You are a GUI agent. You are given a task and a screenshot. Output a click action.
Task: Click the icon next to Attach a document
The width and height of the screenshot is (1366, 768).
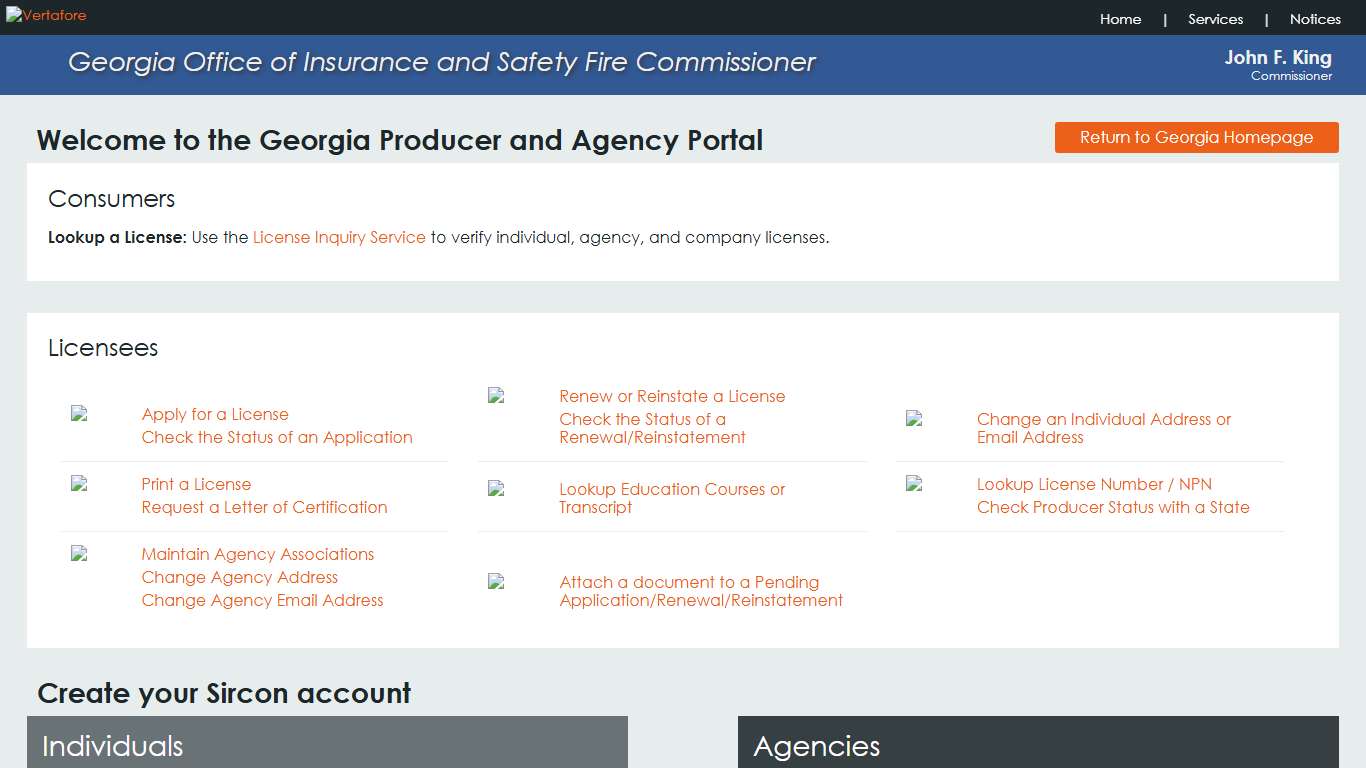(x=494, y=582)
